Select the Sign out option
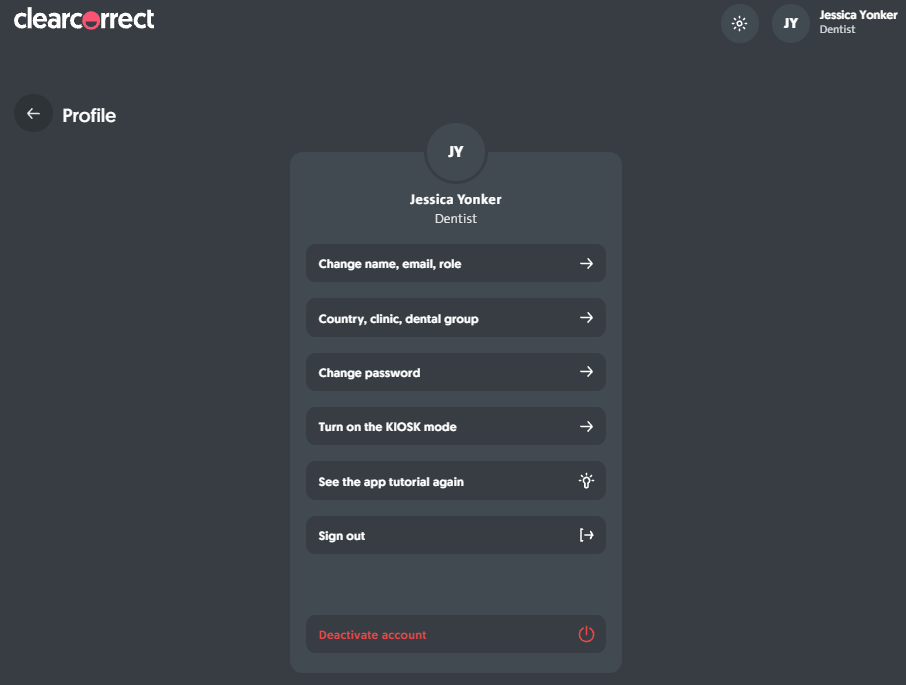 point(342,536)
